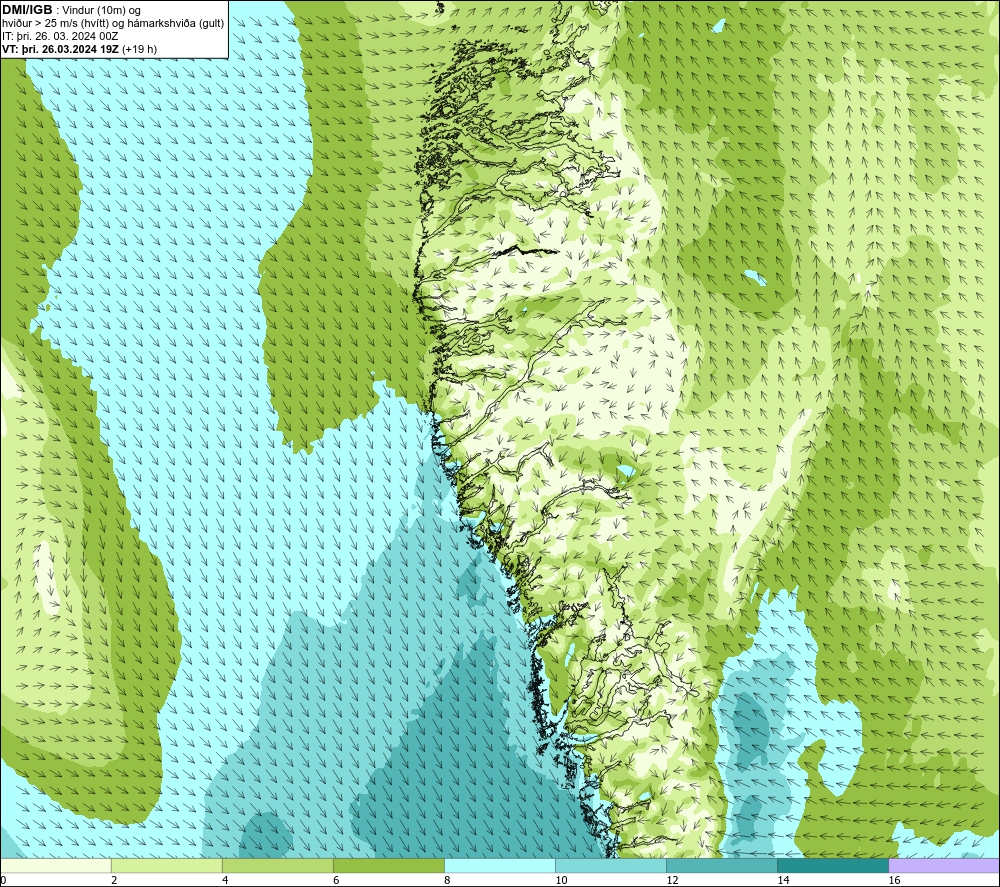Click the 4–6 m/s green legend swatch
The height and width of the screenshot is (887, 1000).
pyautogui.click(x=278, y=865)
